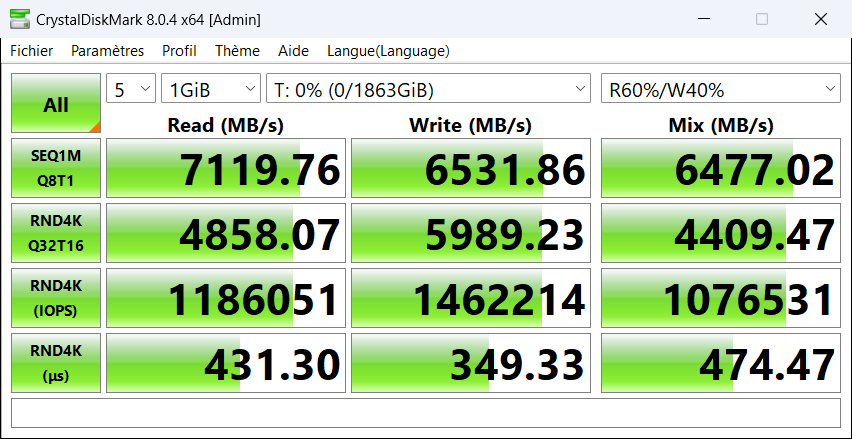Start all benchmarks with the All button
The image size is (852, 439).
coord(56,104)
